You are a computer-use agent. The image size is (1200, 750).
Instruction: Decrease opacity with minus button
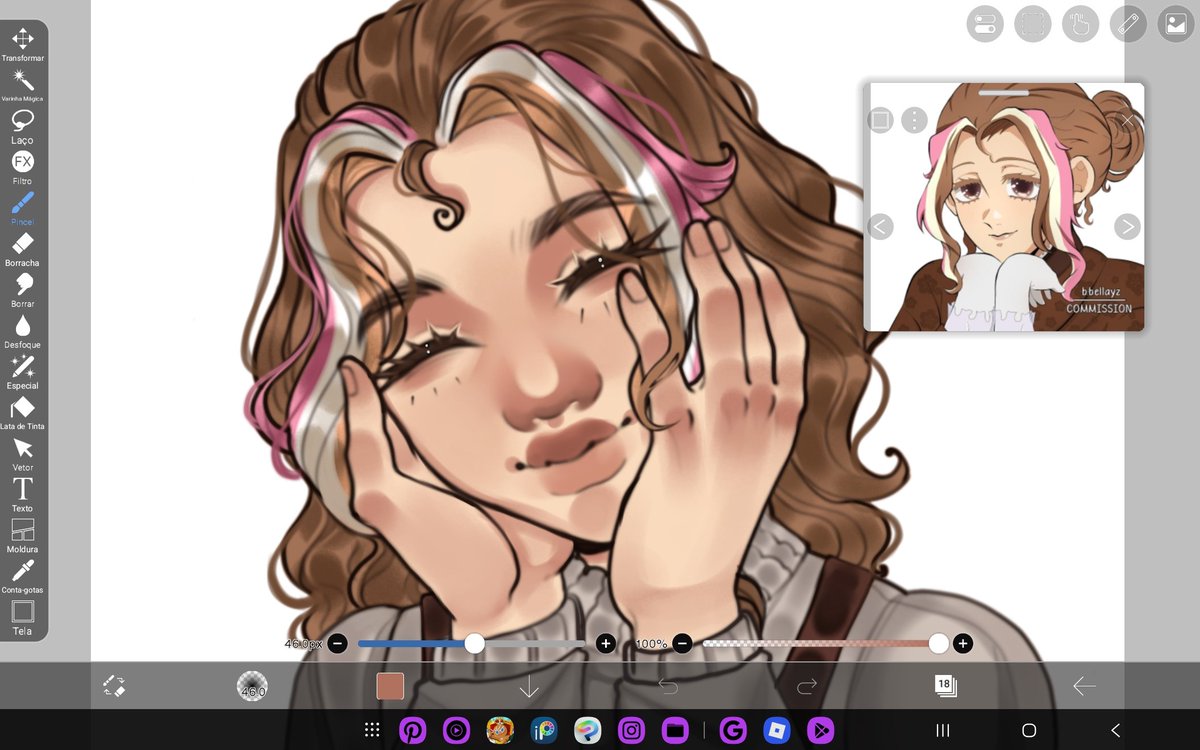click(682, 644)
